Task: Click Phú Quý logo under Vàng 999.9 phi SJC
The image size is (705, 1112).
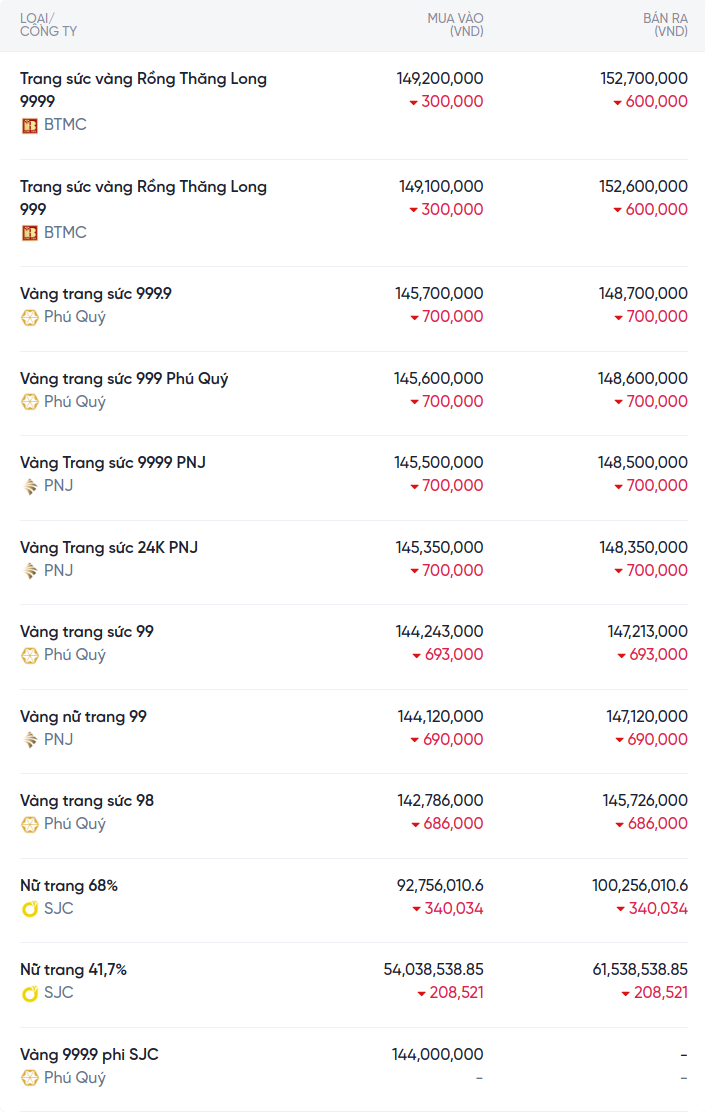Action: tap(30, 1078)
